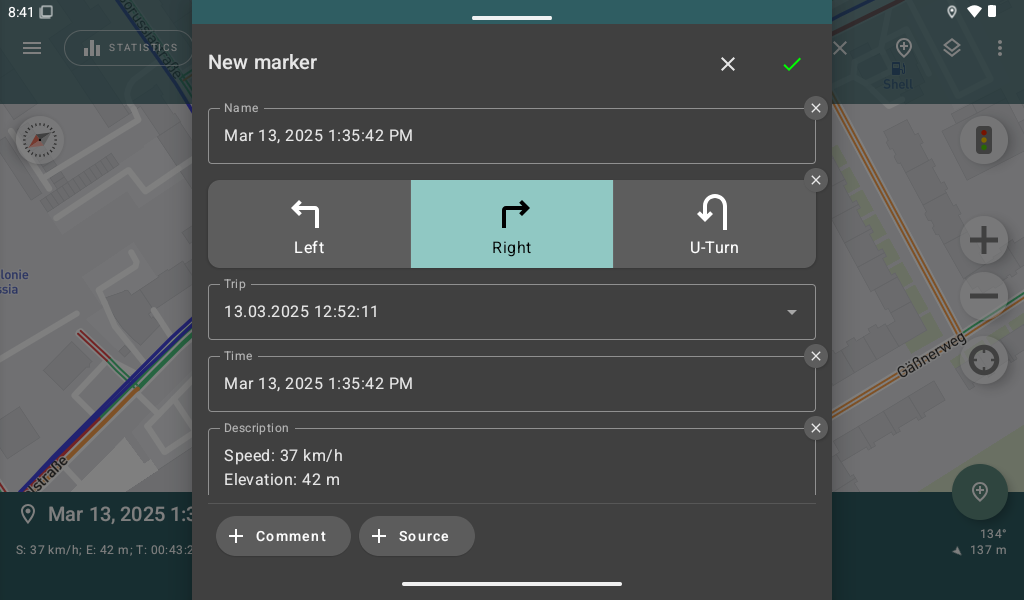Open the overflow three-dot menu
Screen dimensions: 1024x600
(x=1000, y=47)
